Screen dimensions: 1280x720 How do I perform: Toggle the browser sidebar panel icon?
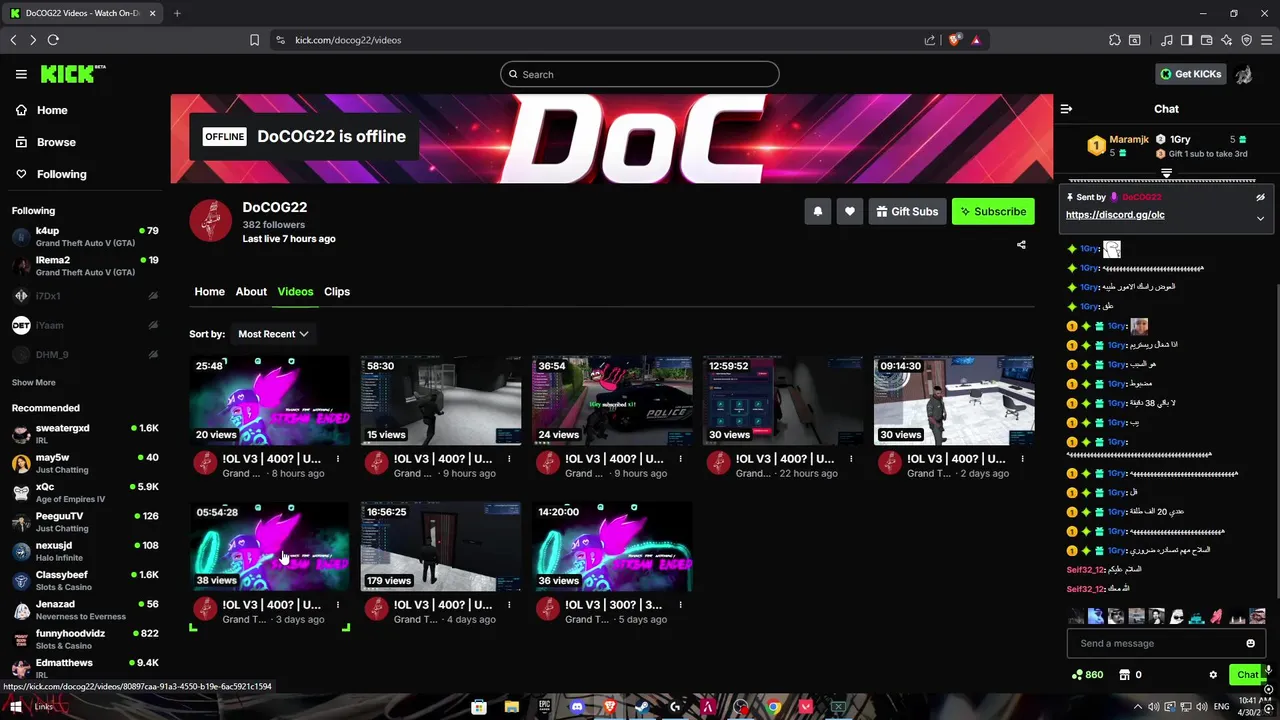(1186, 40)
